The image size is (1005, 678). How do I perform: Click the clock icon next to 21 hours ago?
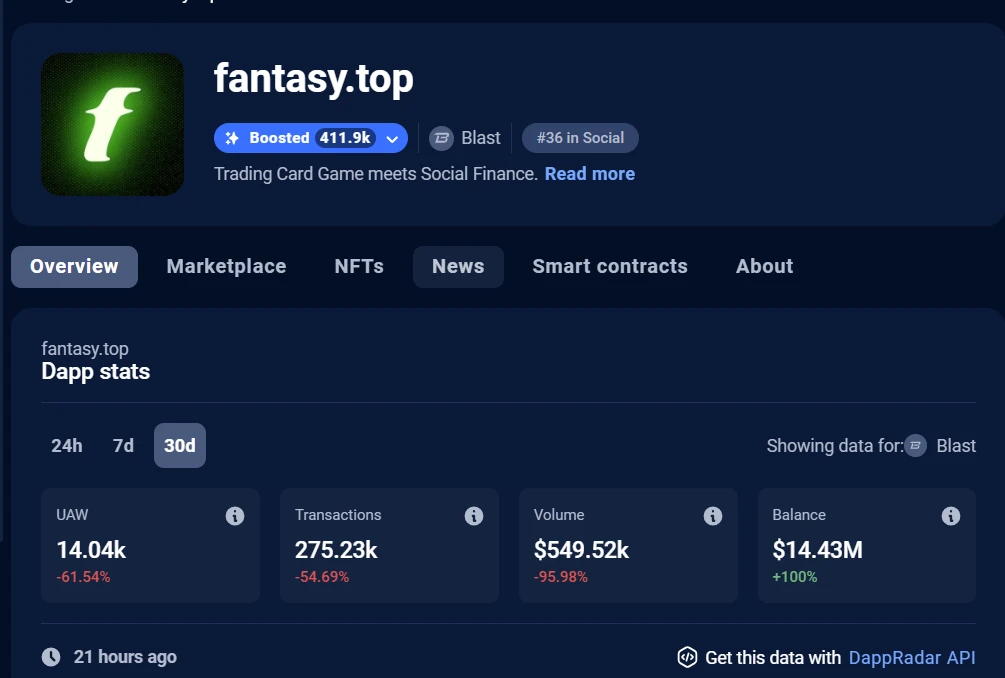pos(51,657)
